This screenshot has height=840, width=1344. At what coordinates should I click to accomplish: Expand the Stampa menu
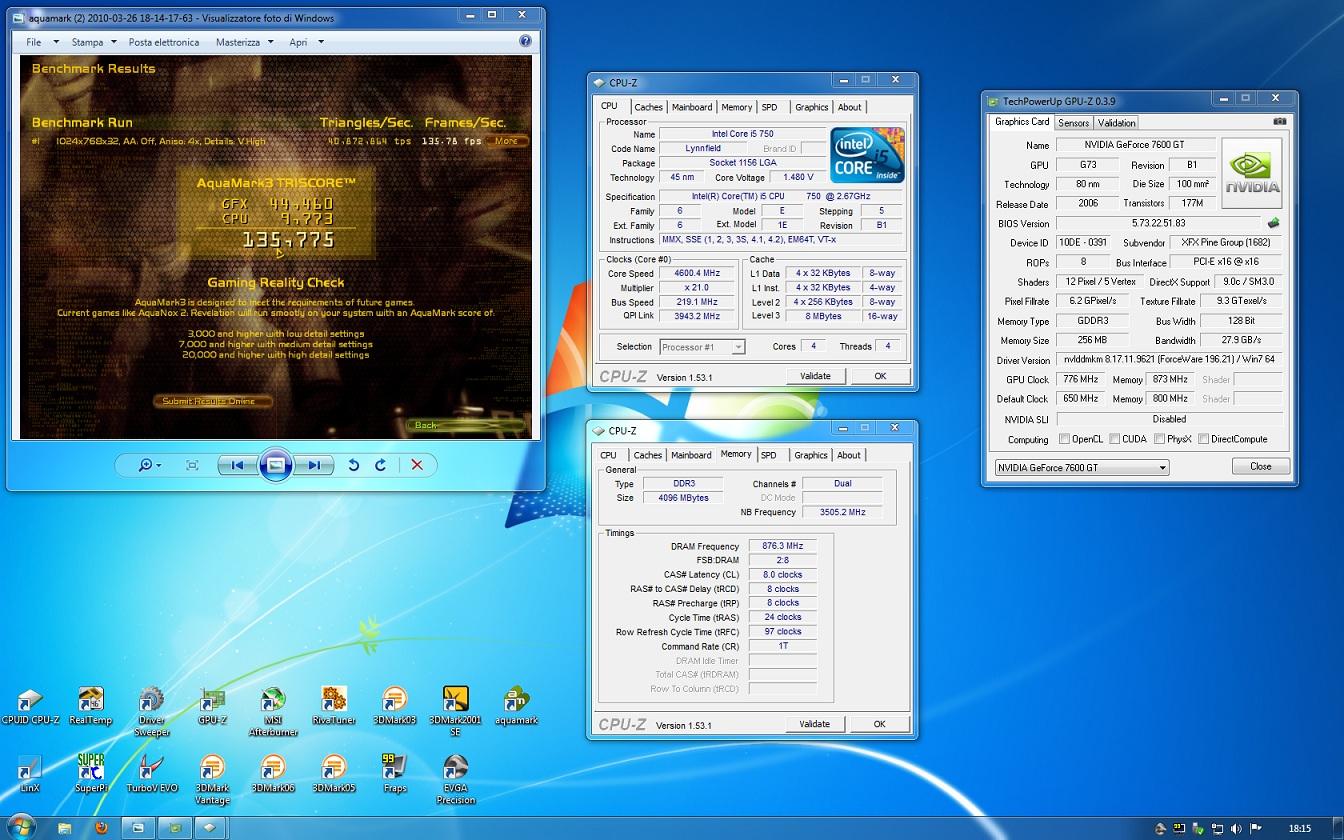tap(94, 42)
